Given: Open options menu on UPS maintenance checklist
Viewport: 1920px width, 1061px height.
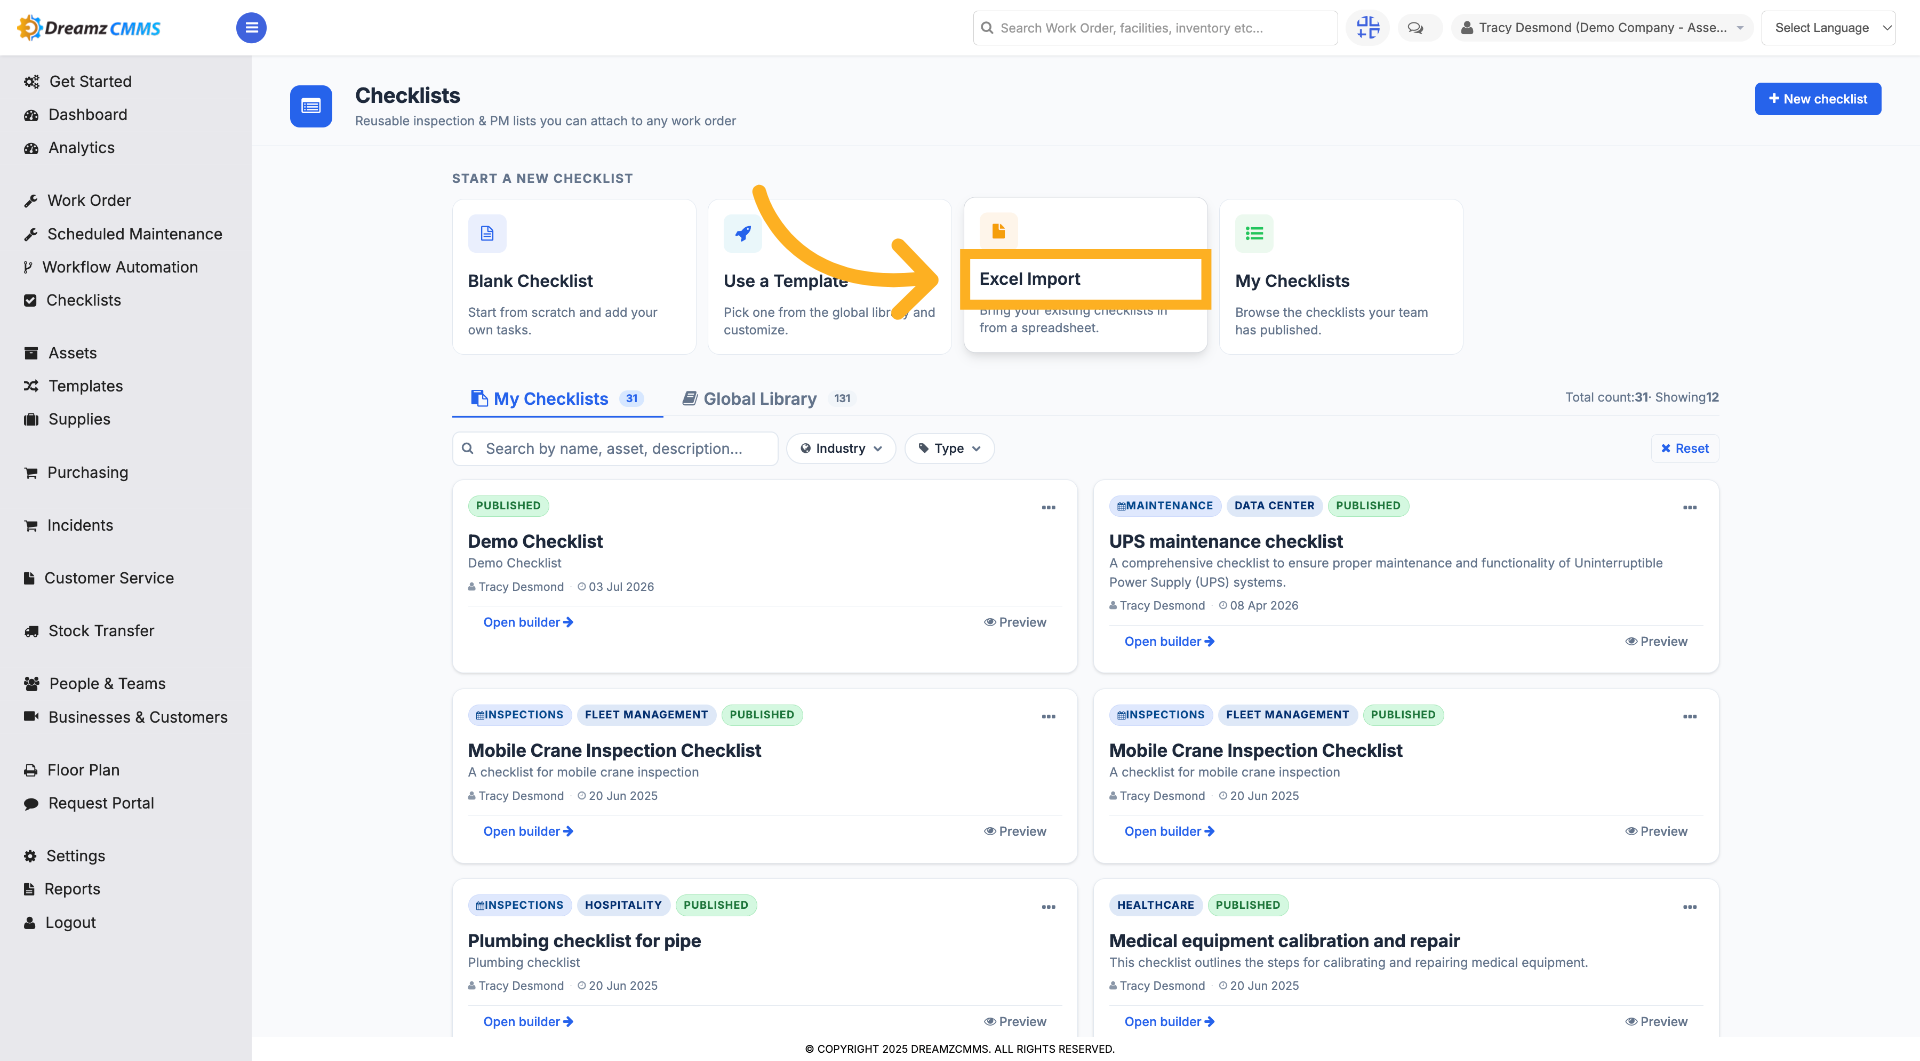Looking at the screenshot, I should (x=1690, y=508).
